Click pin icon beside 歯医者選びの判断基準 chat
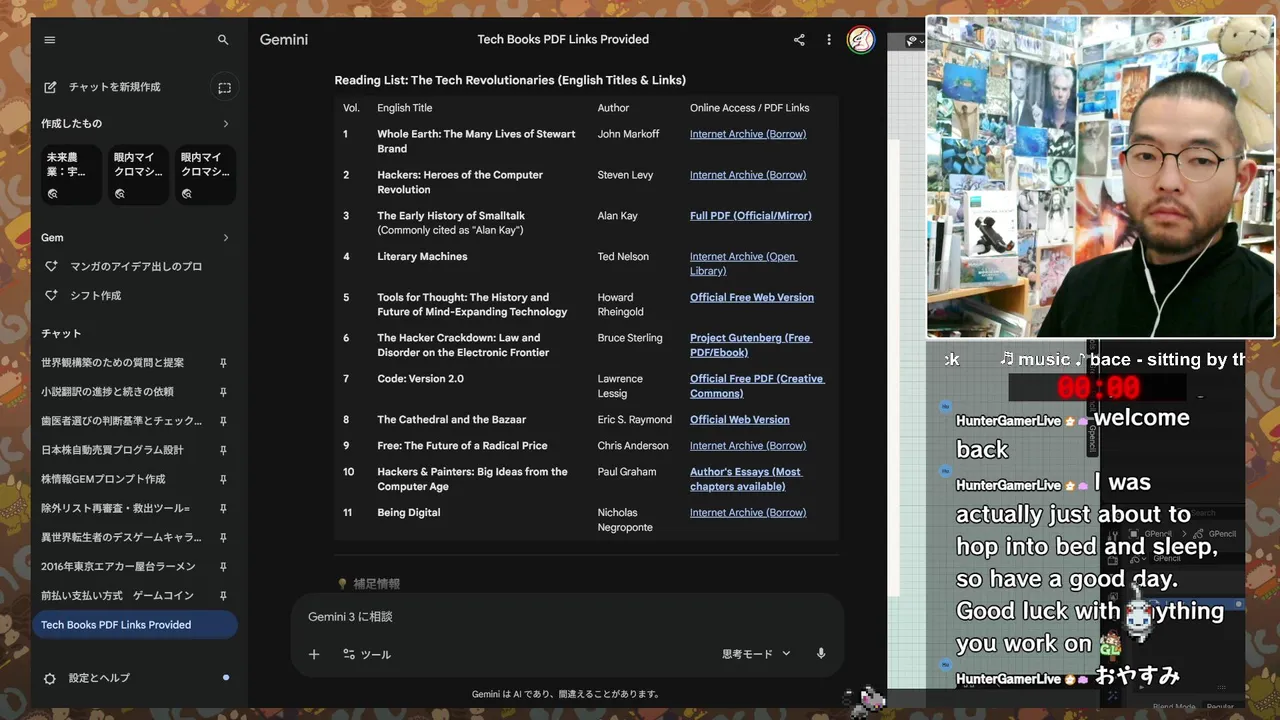Viewport: 1280px width, 720px height. [x=223, y=421]
